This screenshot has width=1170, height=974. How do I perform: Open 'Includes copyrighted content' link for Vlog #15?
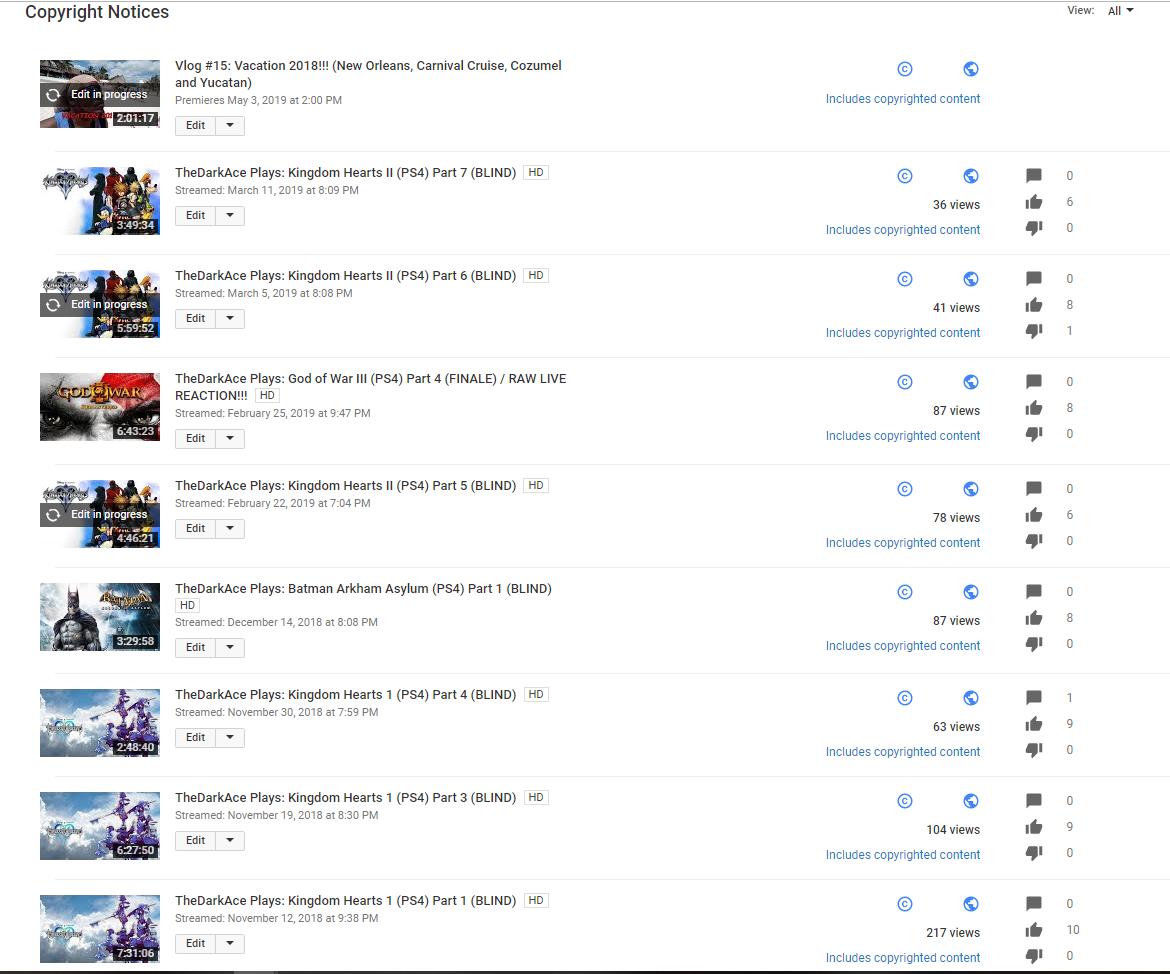(903, 99)
